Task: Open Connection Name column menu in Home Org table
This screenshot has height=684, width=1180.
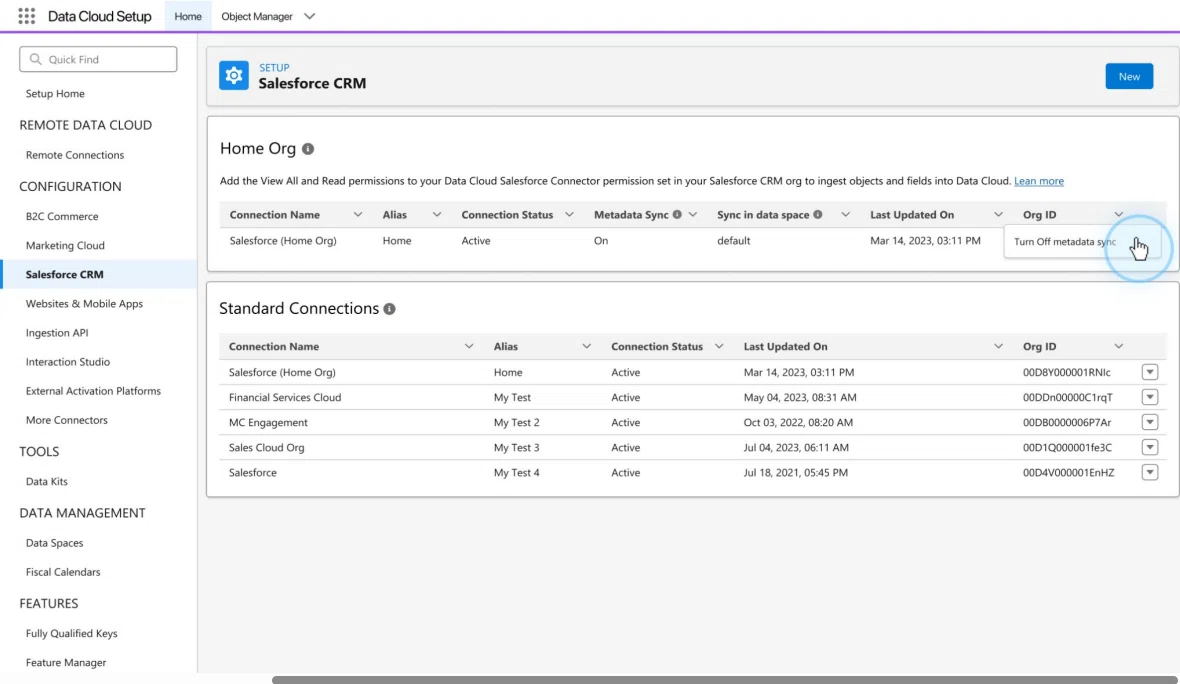Action: click(x=357, y=214)
